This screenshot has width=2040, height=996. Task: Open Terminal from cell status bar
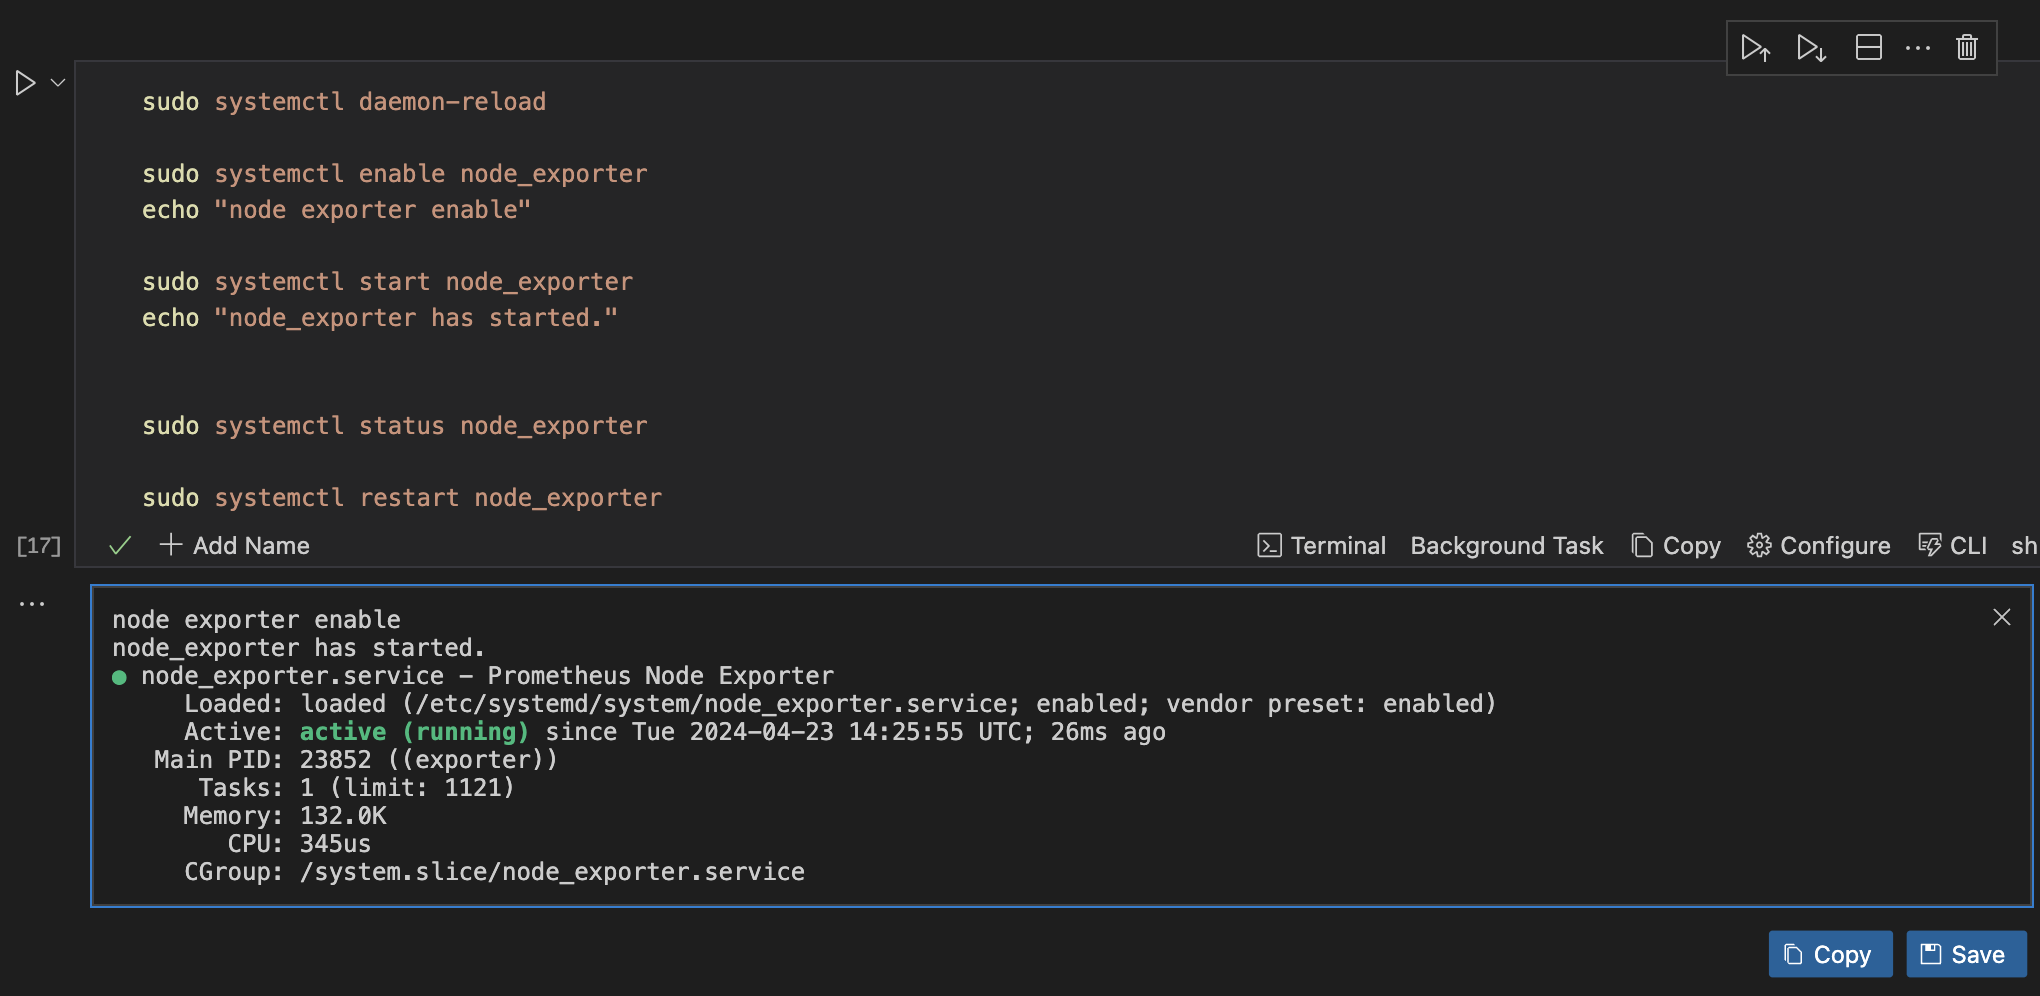(x=1322, y=546)
